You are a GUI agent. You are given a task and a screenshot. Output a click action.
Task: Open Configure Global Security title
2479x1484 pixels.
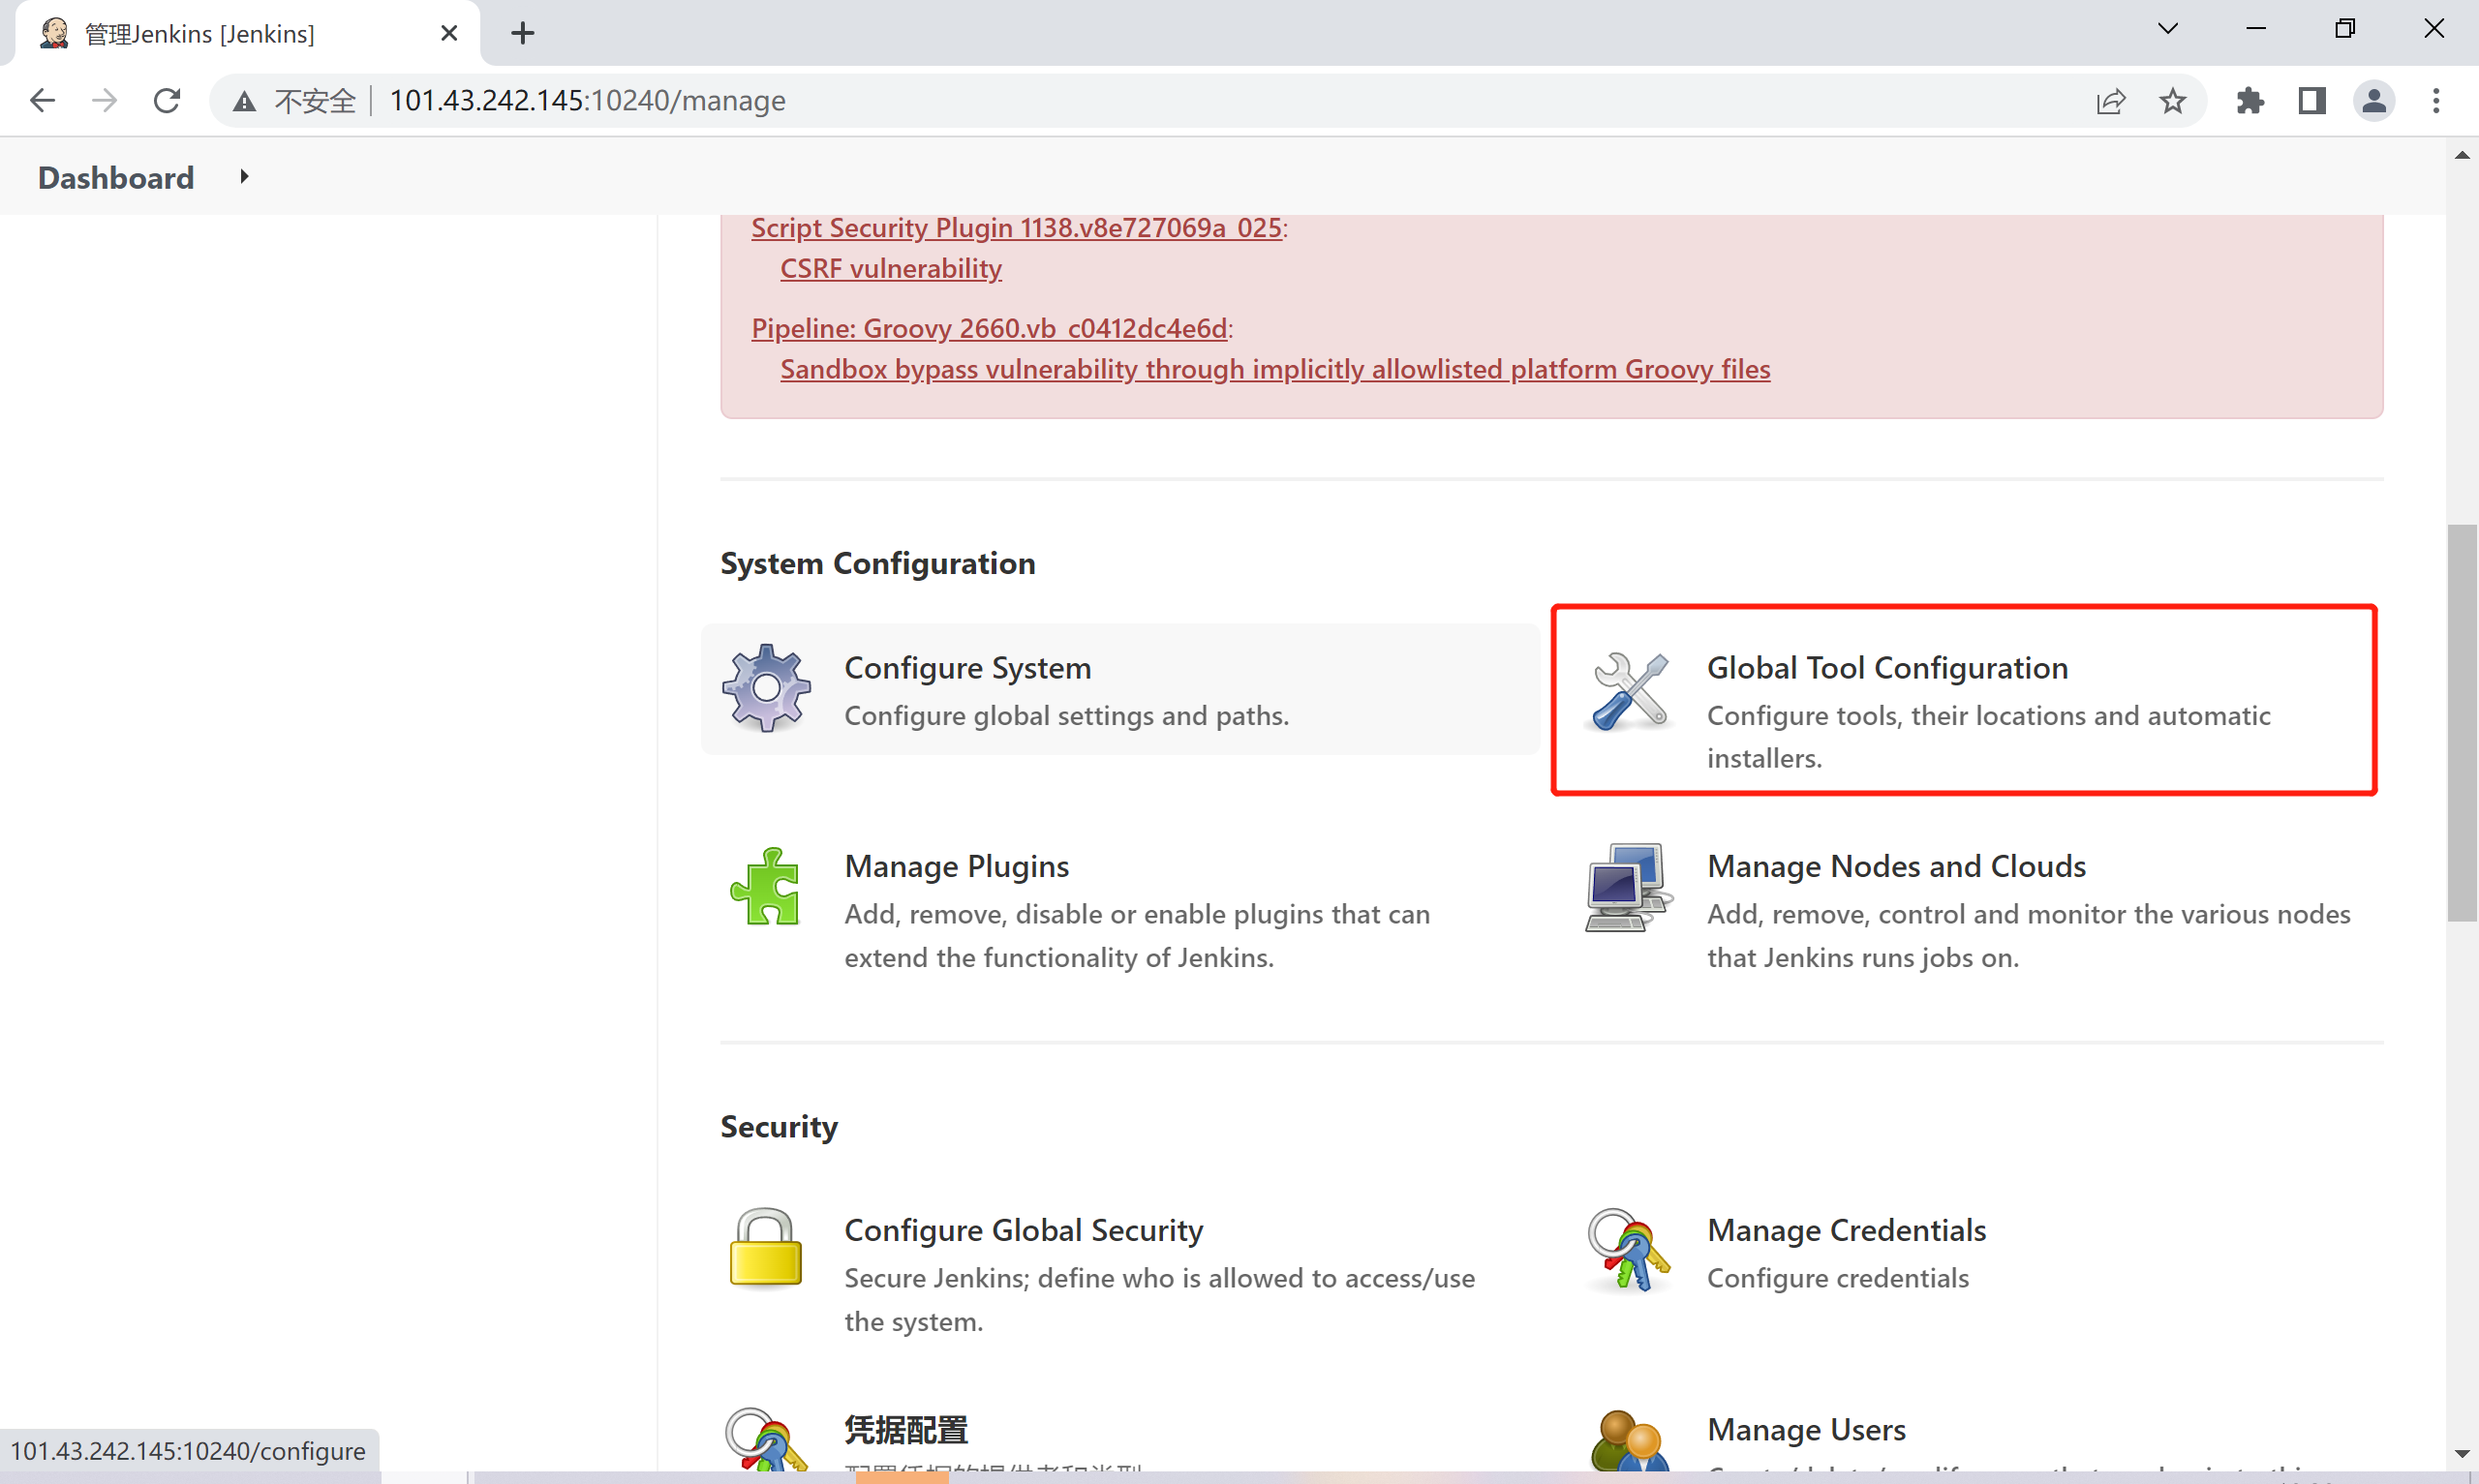pos(1023,1230)
